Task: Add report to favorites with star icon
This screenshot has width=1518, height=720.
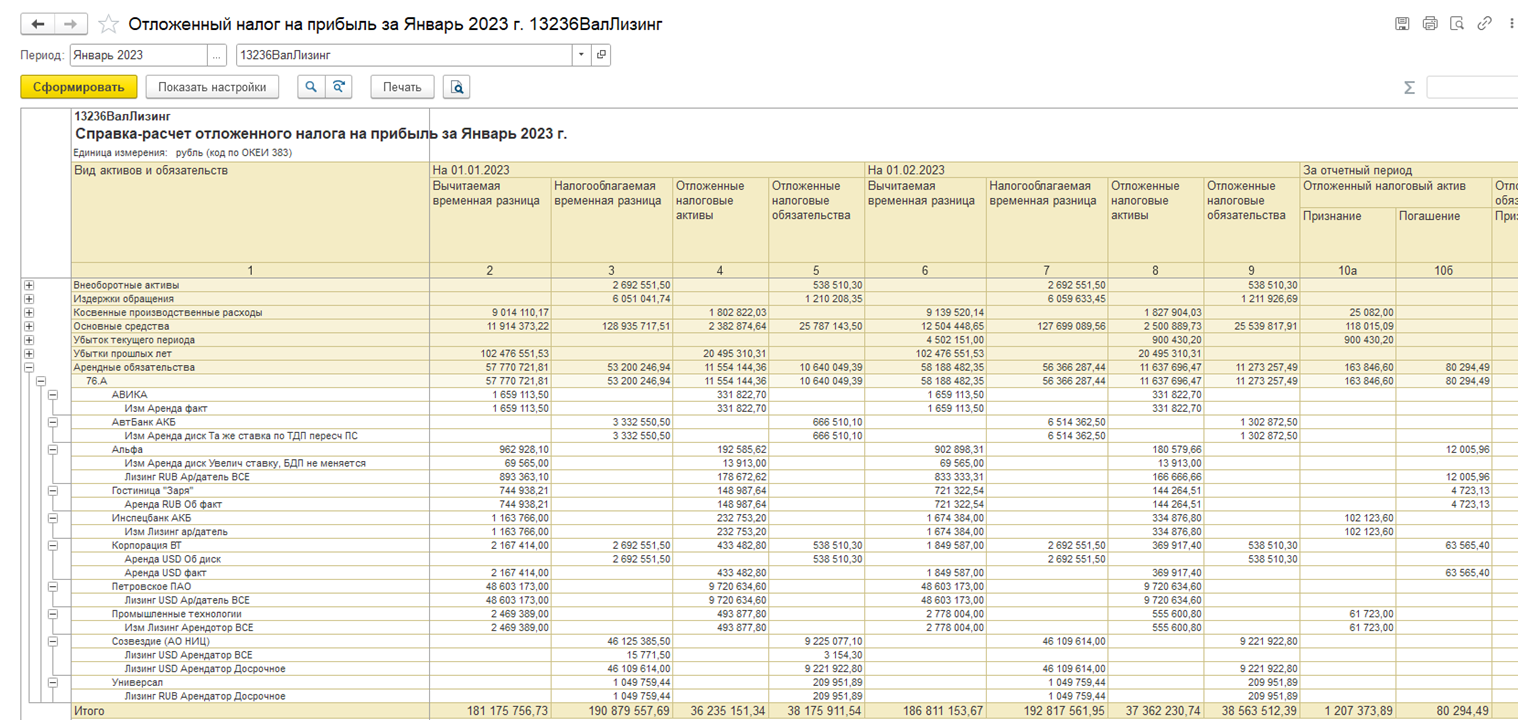Action: pyautogui.click(x=108, y=24)
